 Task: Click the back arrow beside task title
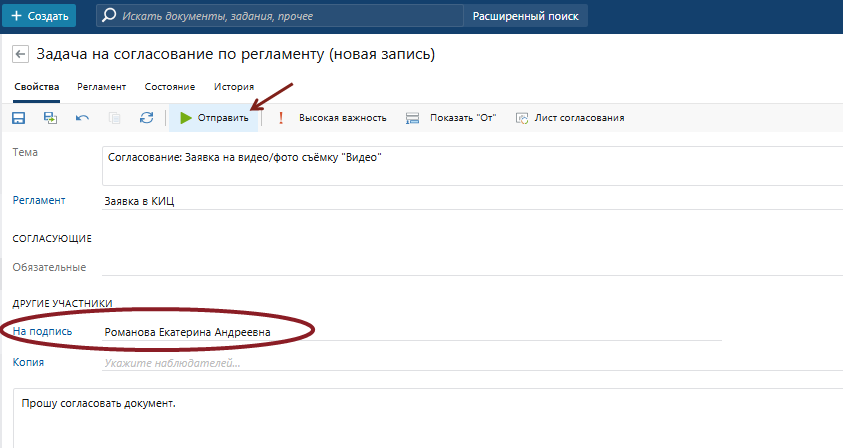[20, 54]
